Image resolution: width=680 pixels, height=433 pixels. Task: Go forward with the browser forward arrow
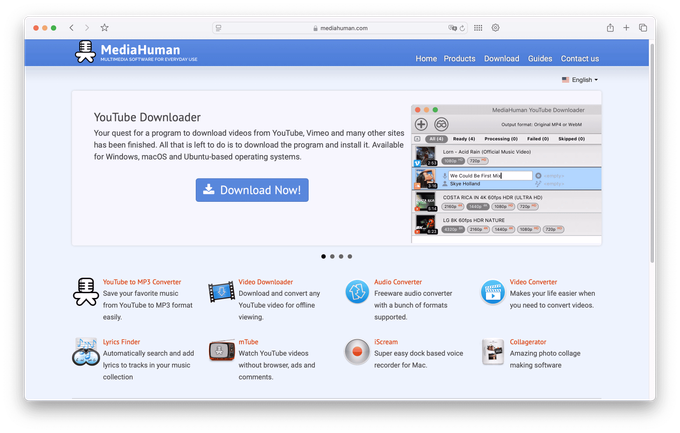[x=87, y=28]
